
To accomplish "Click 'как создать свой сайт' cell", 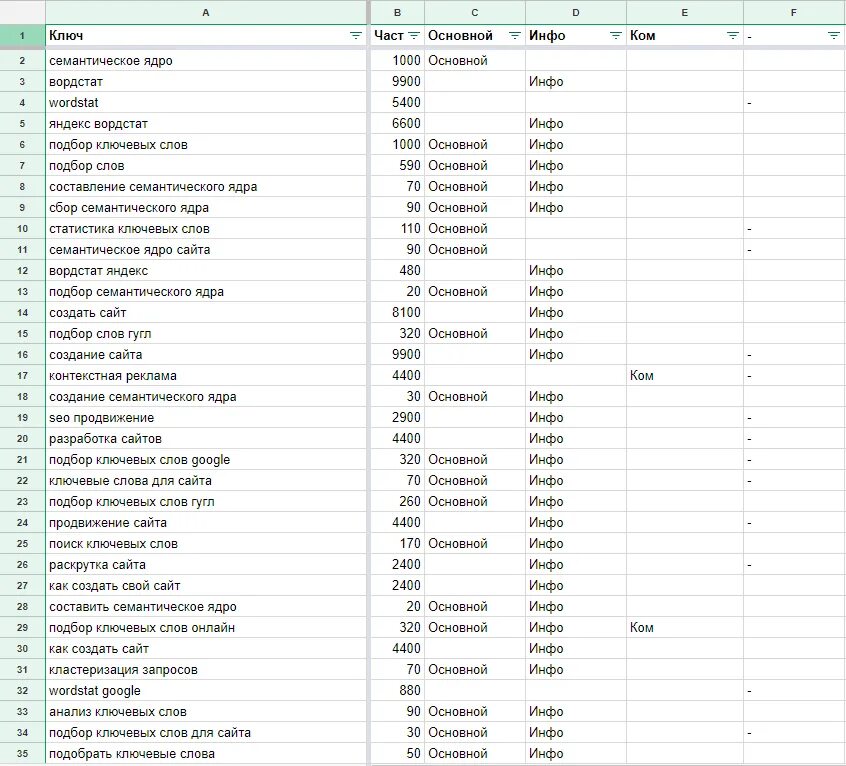I will coord(206,586).
